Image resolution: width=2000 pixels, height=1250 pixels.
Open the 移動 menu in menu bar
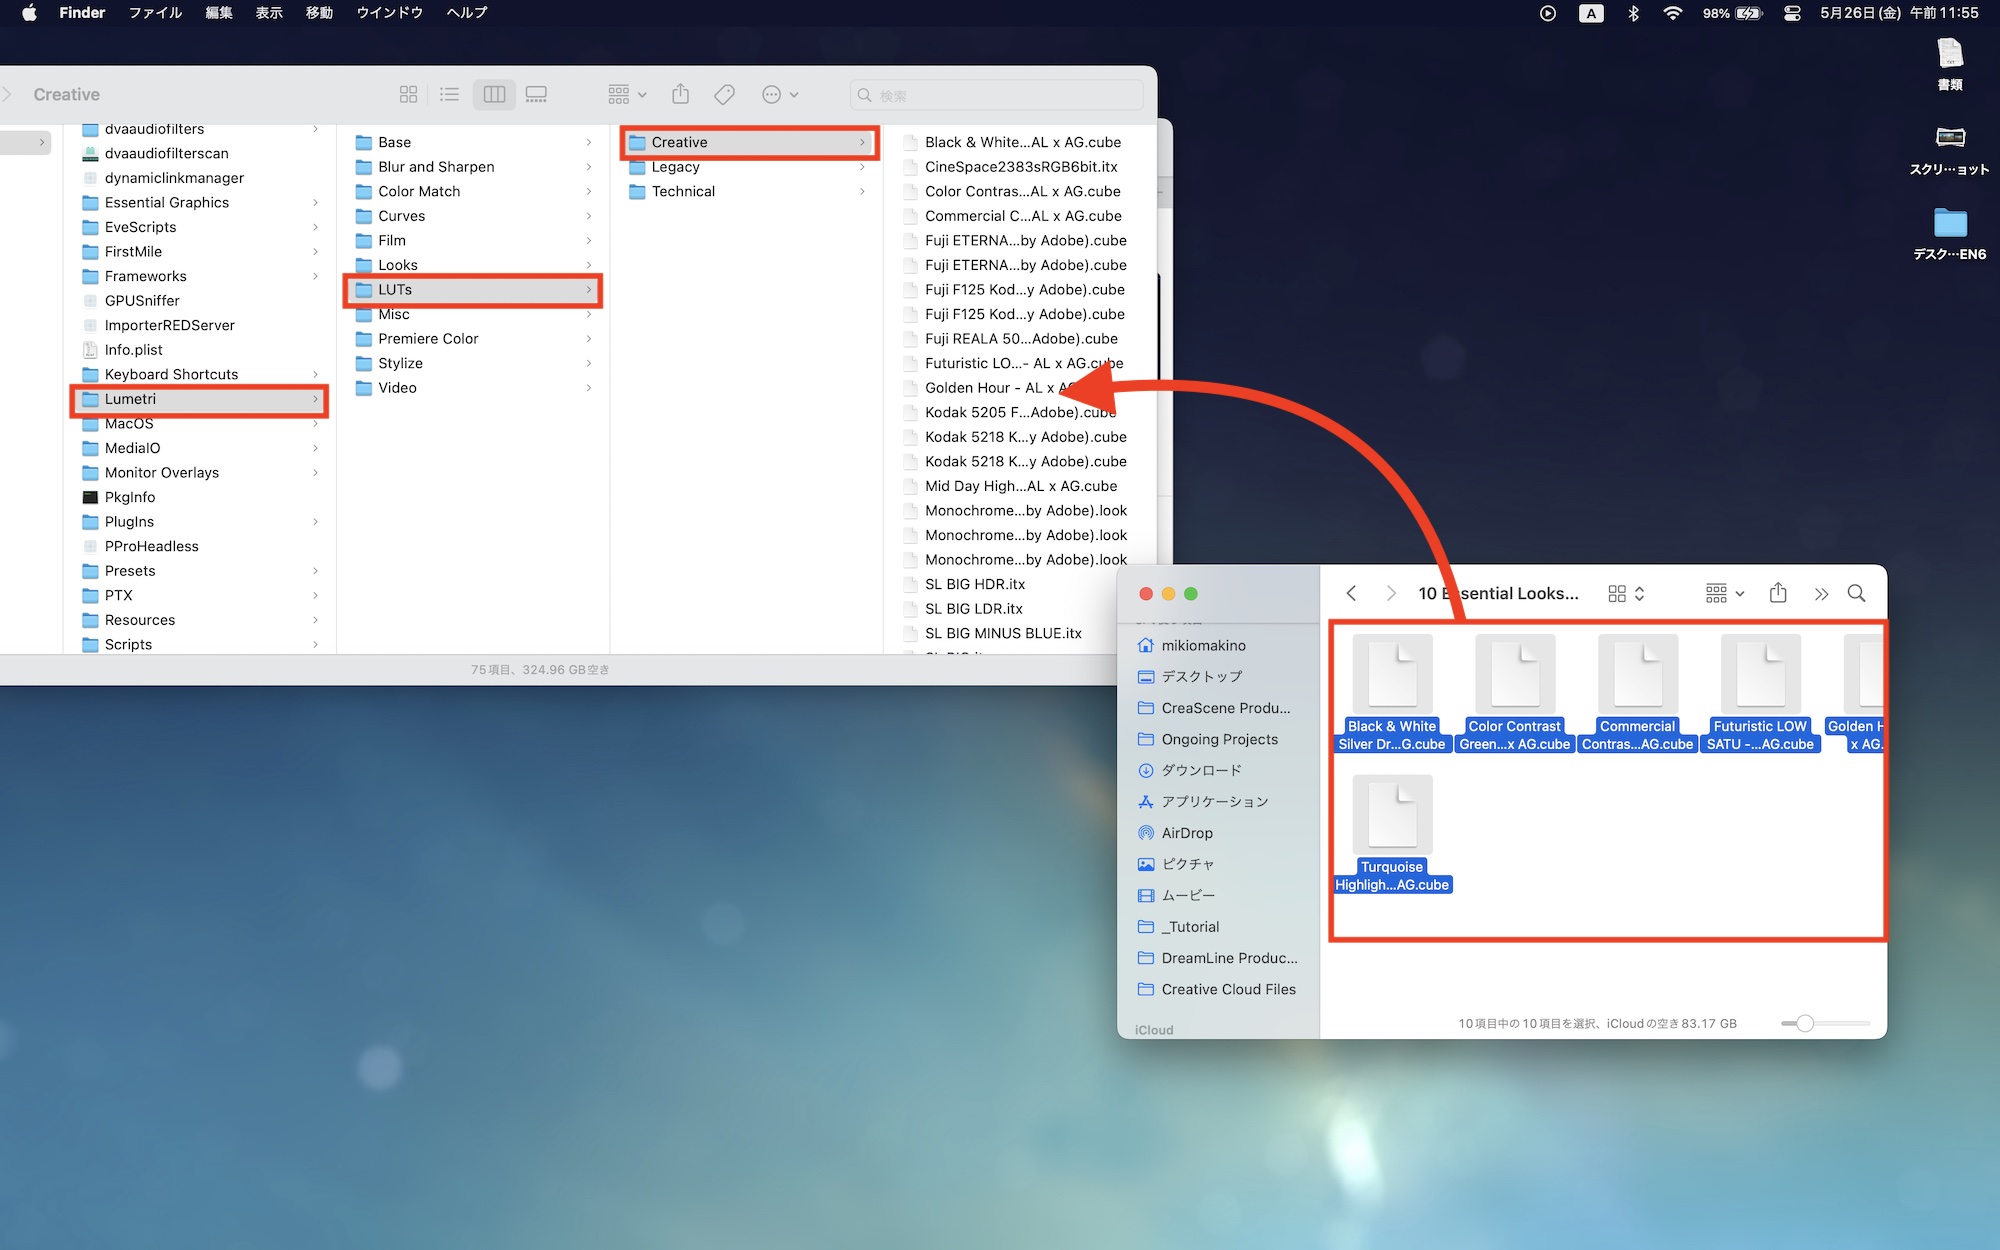coord(319,13)
